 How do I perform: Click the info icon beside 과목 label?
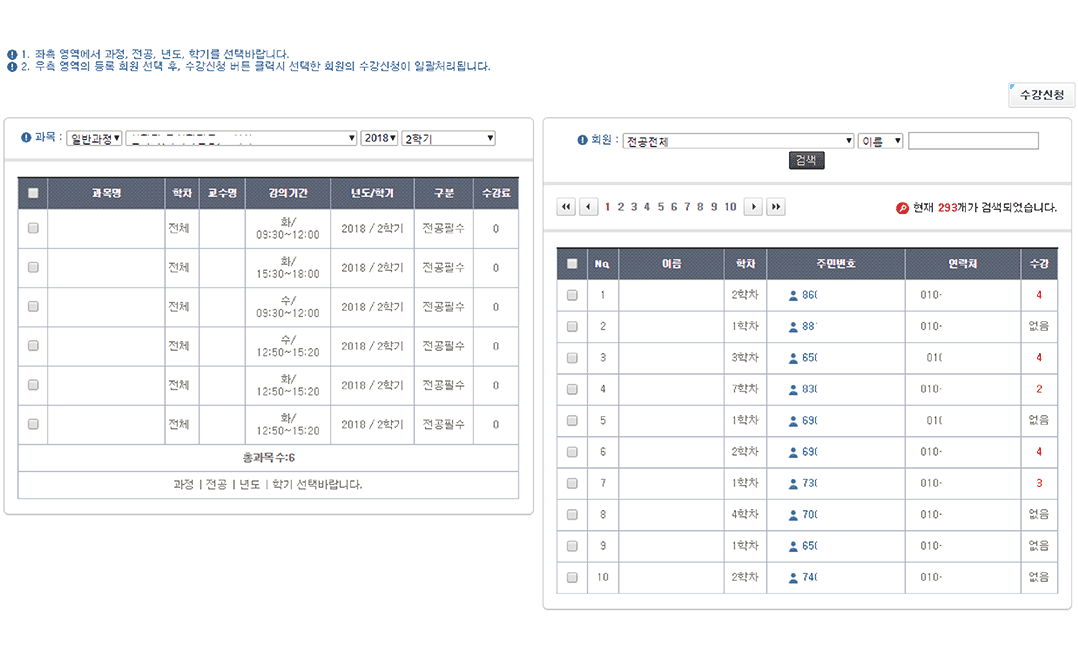(26, 137)
